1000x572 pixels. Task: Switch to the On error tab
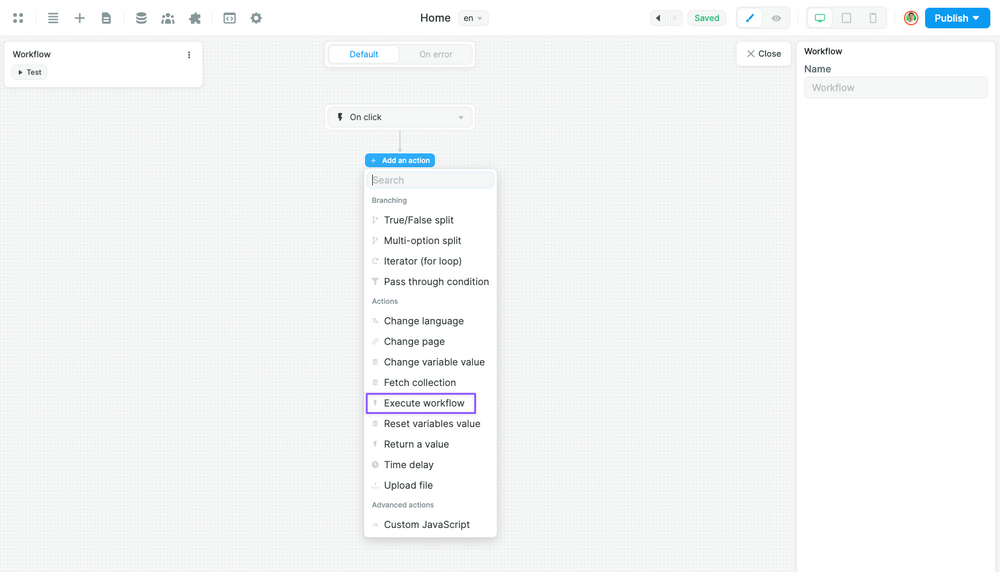pyautogui.click(x=435, y=54)
